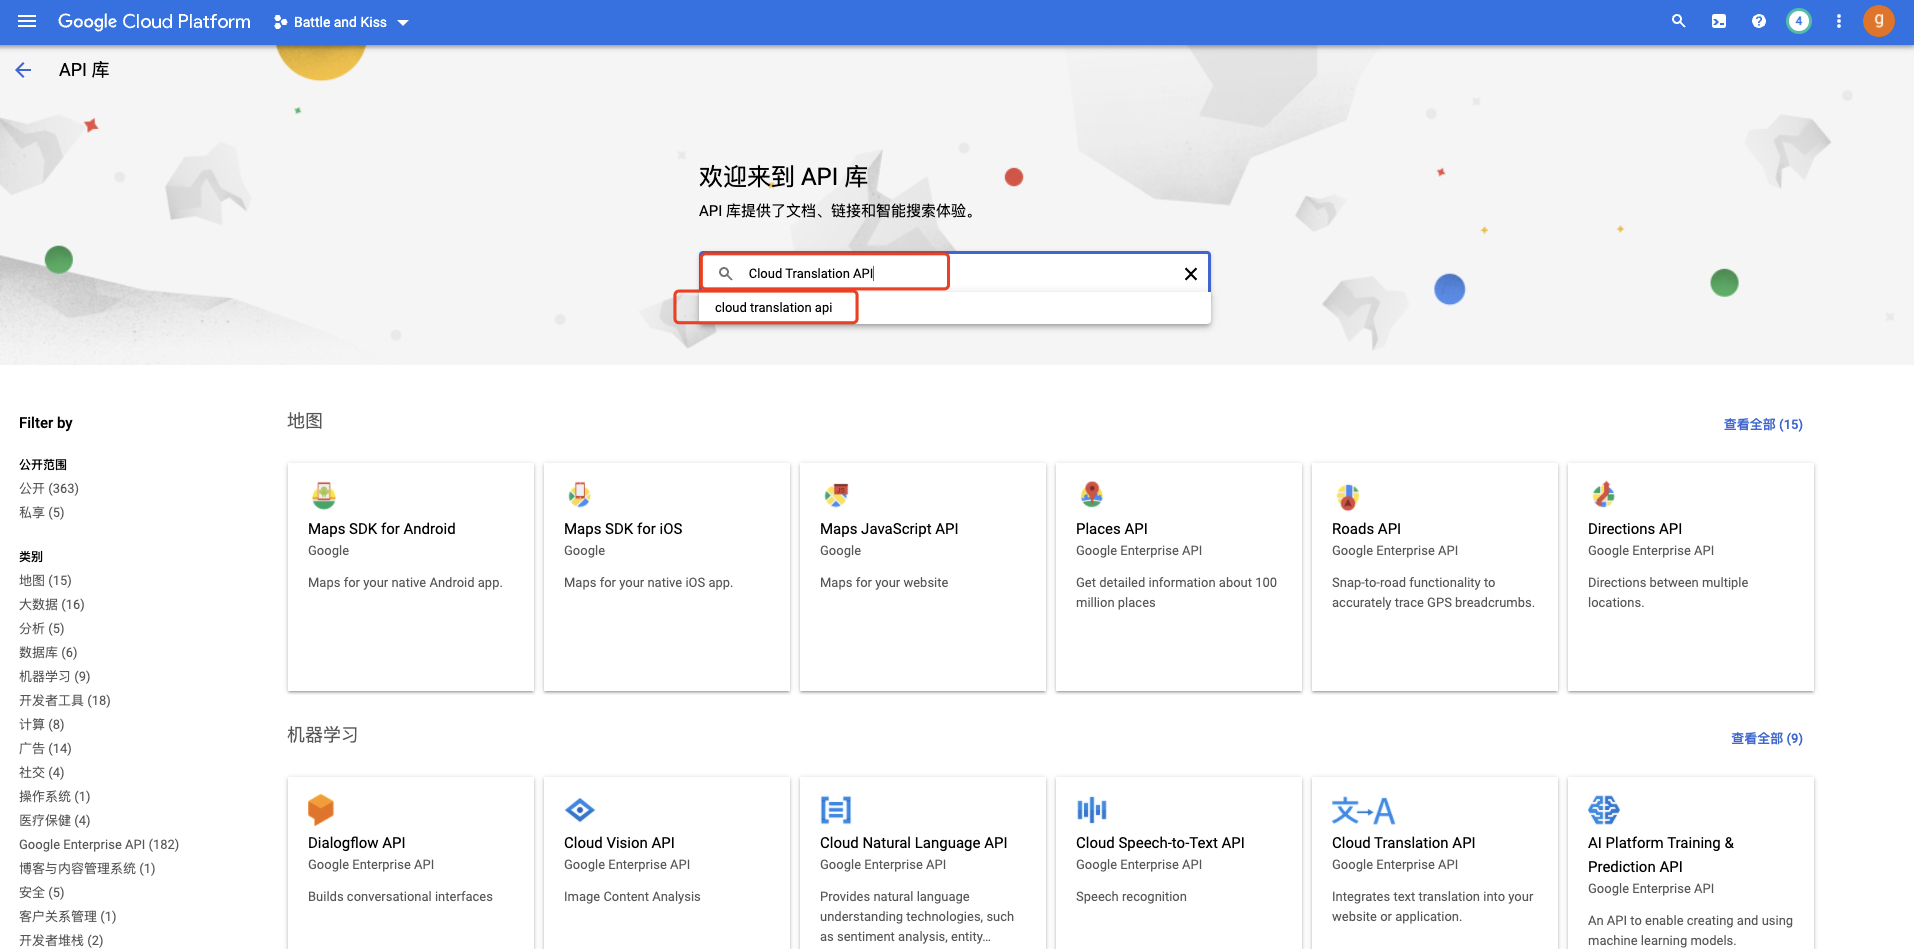Click the Google Cloud Platform logo text

[x=154, y=21]
